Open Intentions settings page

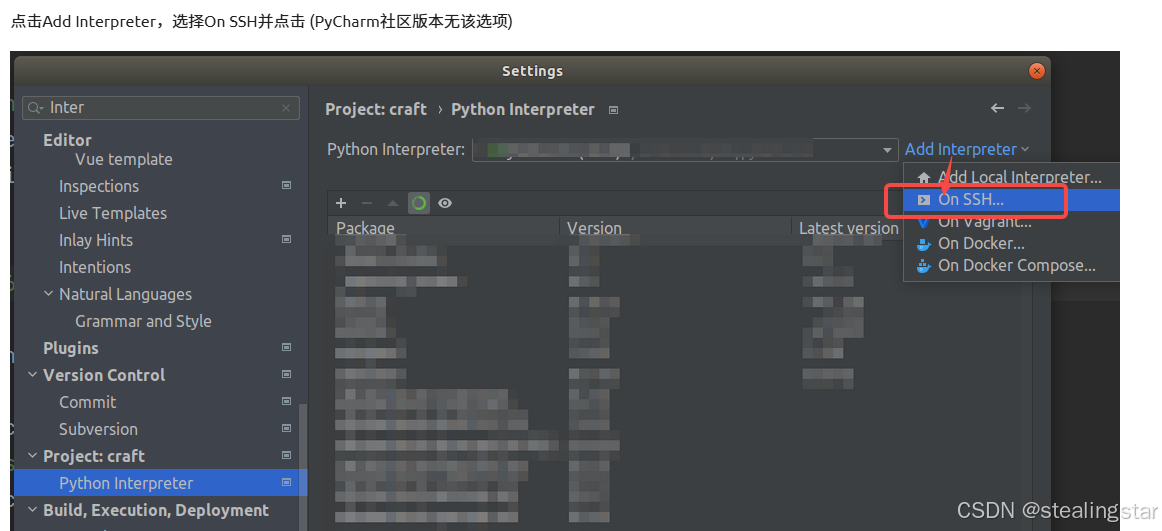click(x=95, y=267)
